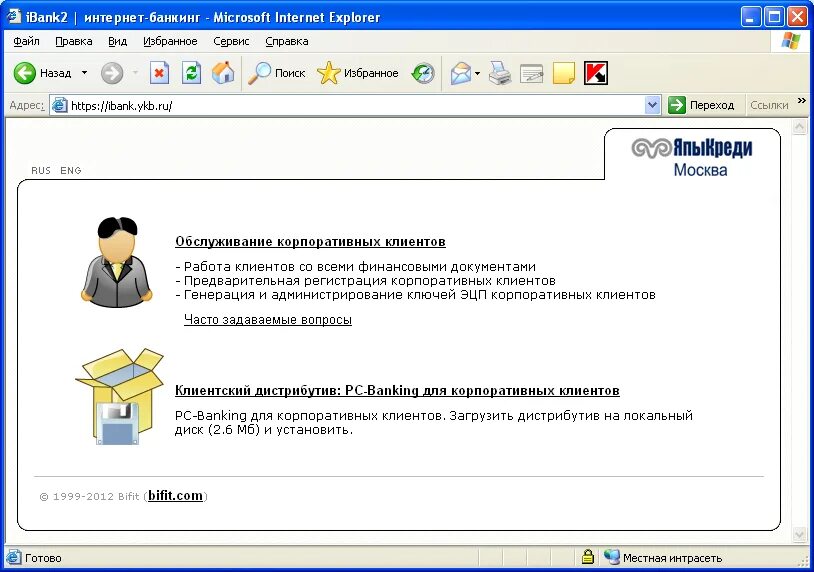Open the Справка menu
The width and height of the screenshot is (814, 572).
coord(287,42)
